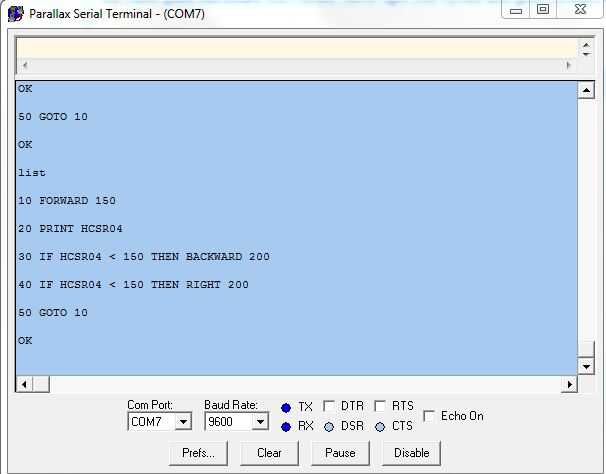The width and height of the screenshot is (606, 474).
Task: Click in the transmit text input area
Action: click(297, 48)
